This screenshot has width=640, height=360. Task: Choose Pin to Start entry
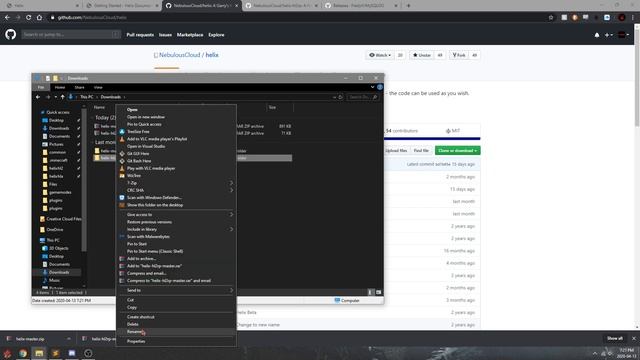pos(137,244)
